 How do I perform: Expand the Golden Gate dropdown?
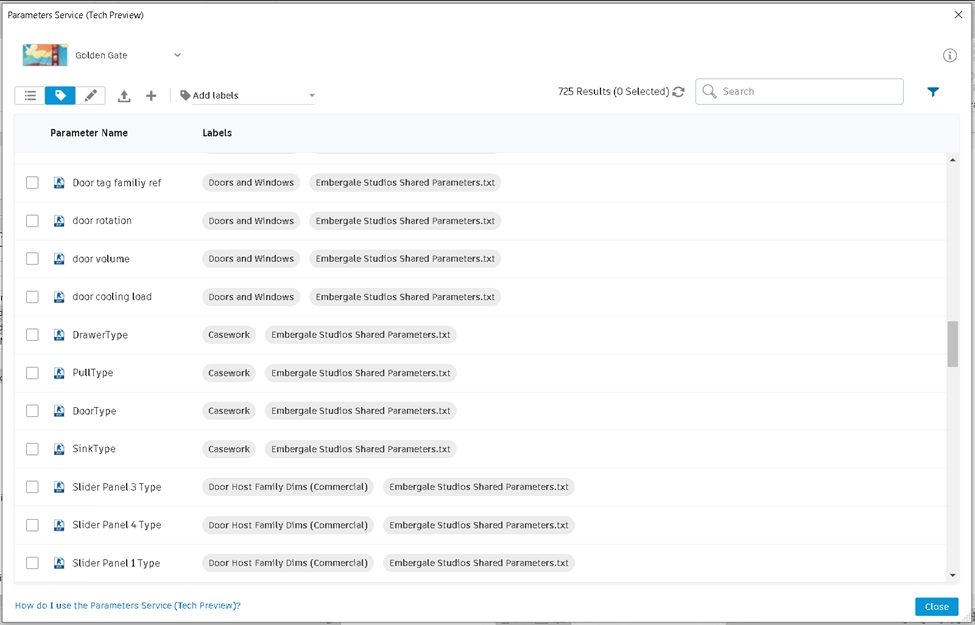coord(177,55)
